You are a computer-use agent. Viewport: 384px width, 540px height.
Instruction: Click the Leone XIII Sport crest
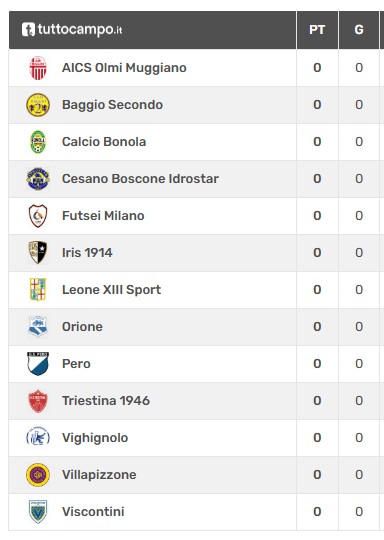click(38, 290)
